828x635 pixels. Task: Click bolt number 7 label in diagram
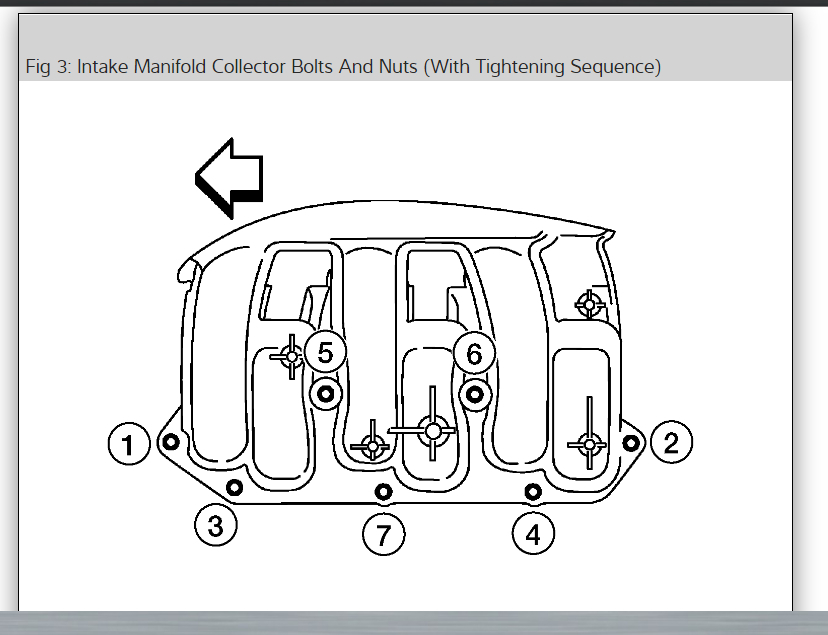(383, 534)
